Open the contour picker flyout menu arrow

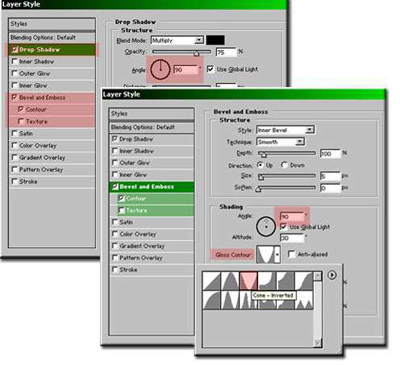pyautogui.click(x=332, y=275)
